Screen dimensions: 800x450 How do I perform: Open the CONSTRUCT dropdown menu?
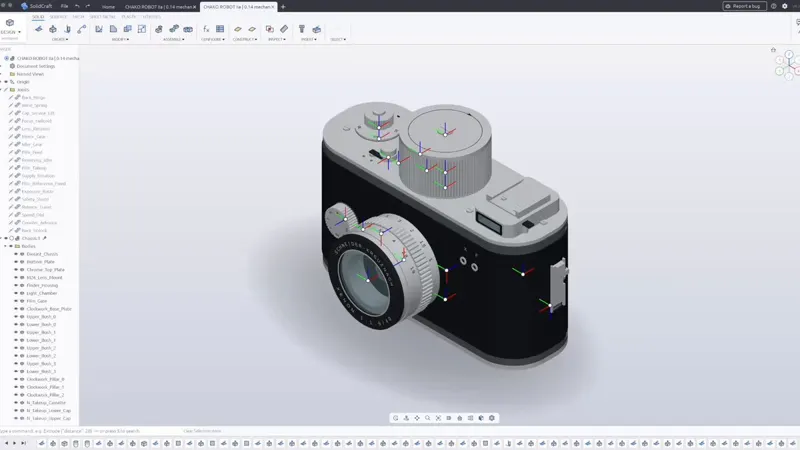click(245, 39)
